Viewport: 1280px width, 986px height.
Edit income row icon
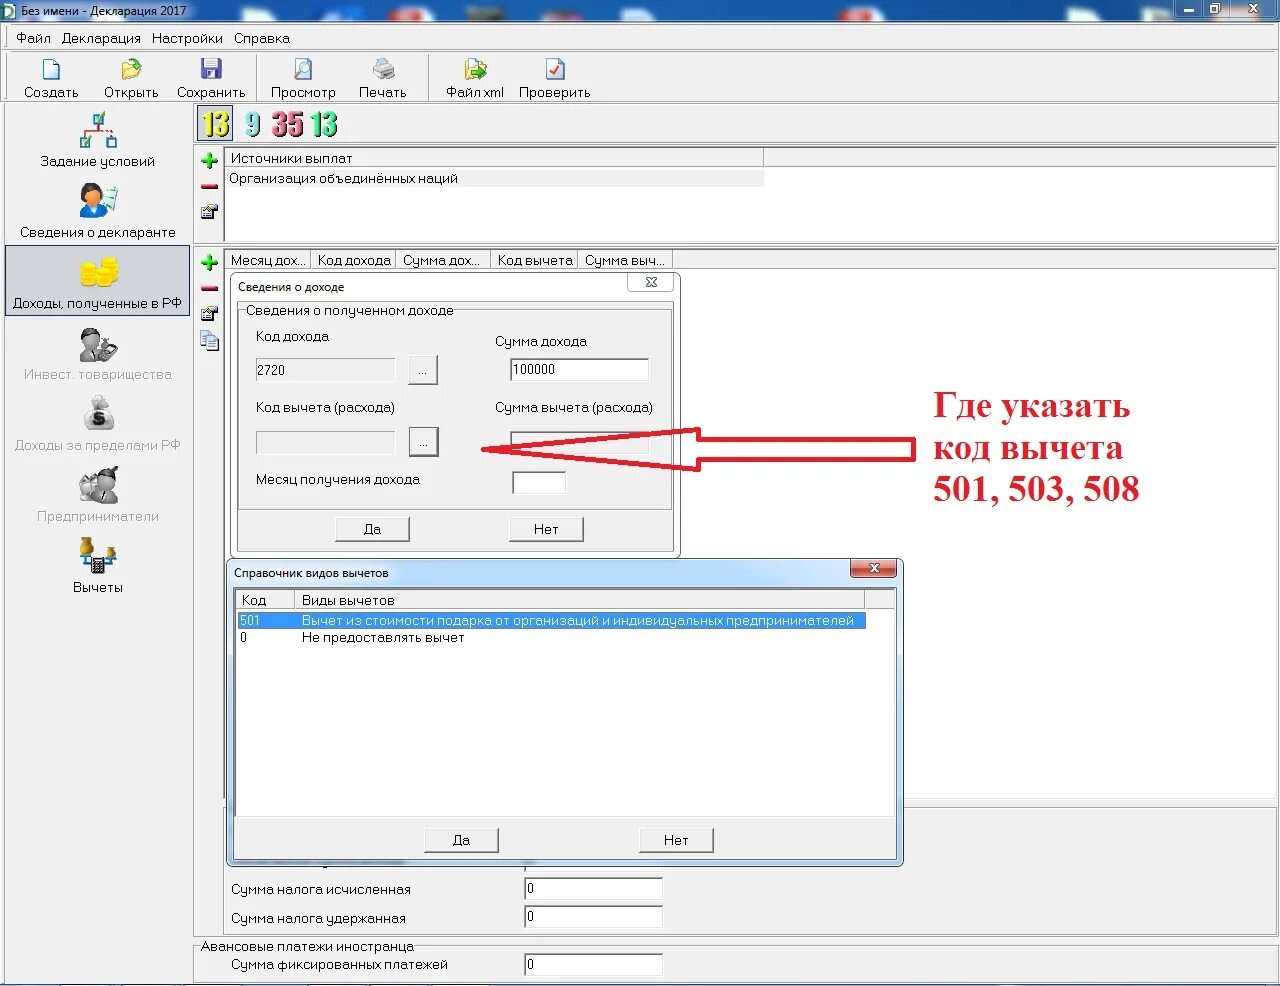[x=209, y=314]
